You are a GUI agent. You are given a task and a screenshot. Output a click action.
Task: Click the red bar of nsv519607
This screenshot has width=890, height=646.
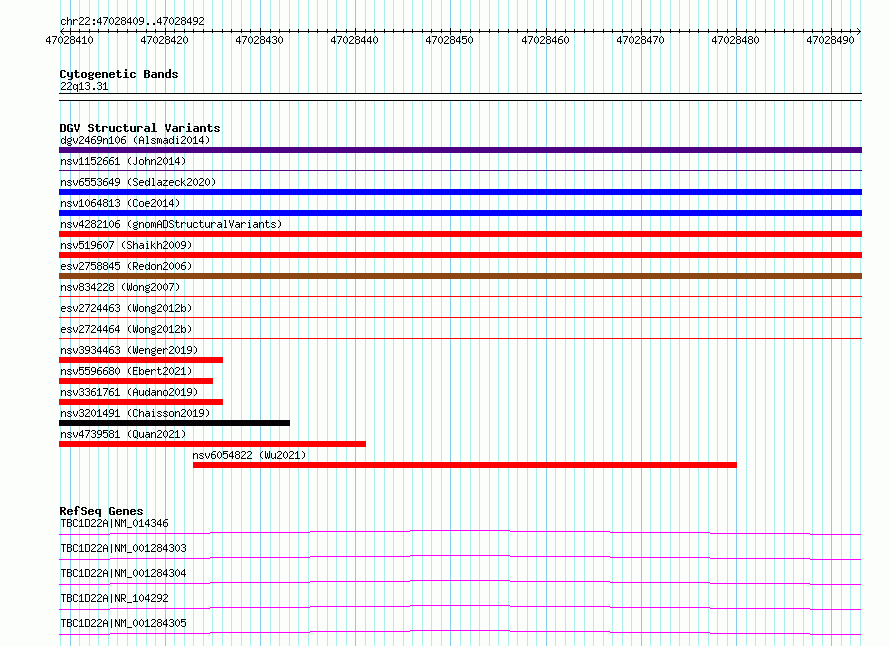[460, 255]
